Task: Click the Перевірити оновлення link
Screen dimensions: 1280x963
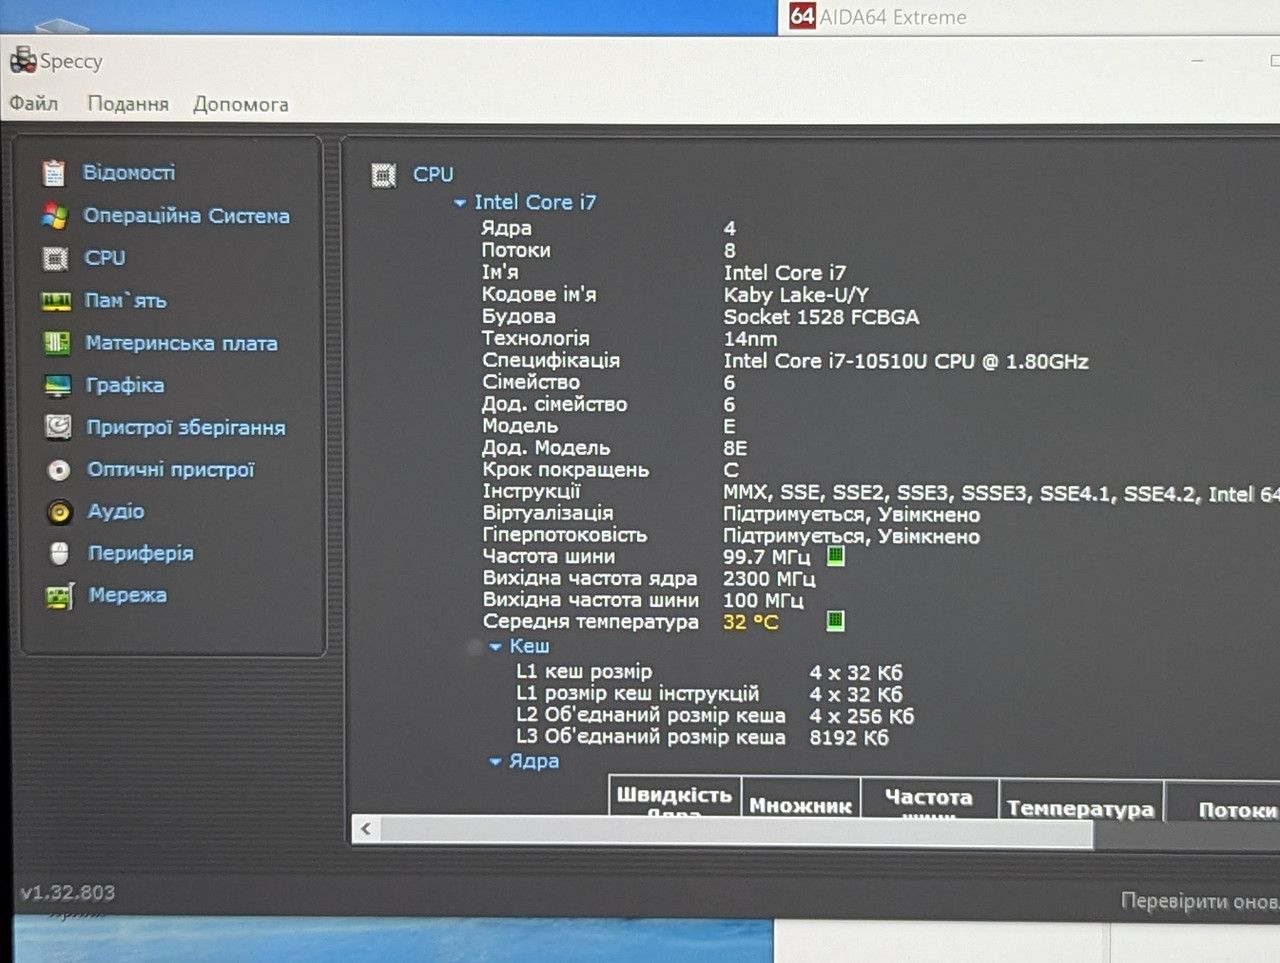Action: [x=1200, y=901]
